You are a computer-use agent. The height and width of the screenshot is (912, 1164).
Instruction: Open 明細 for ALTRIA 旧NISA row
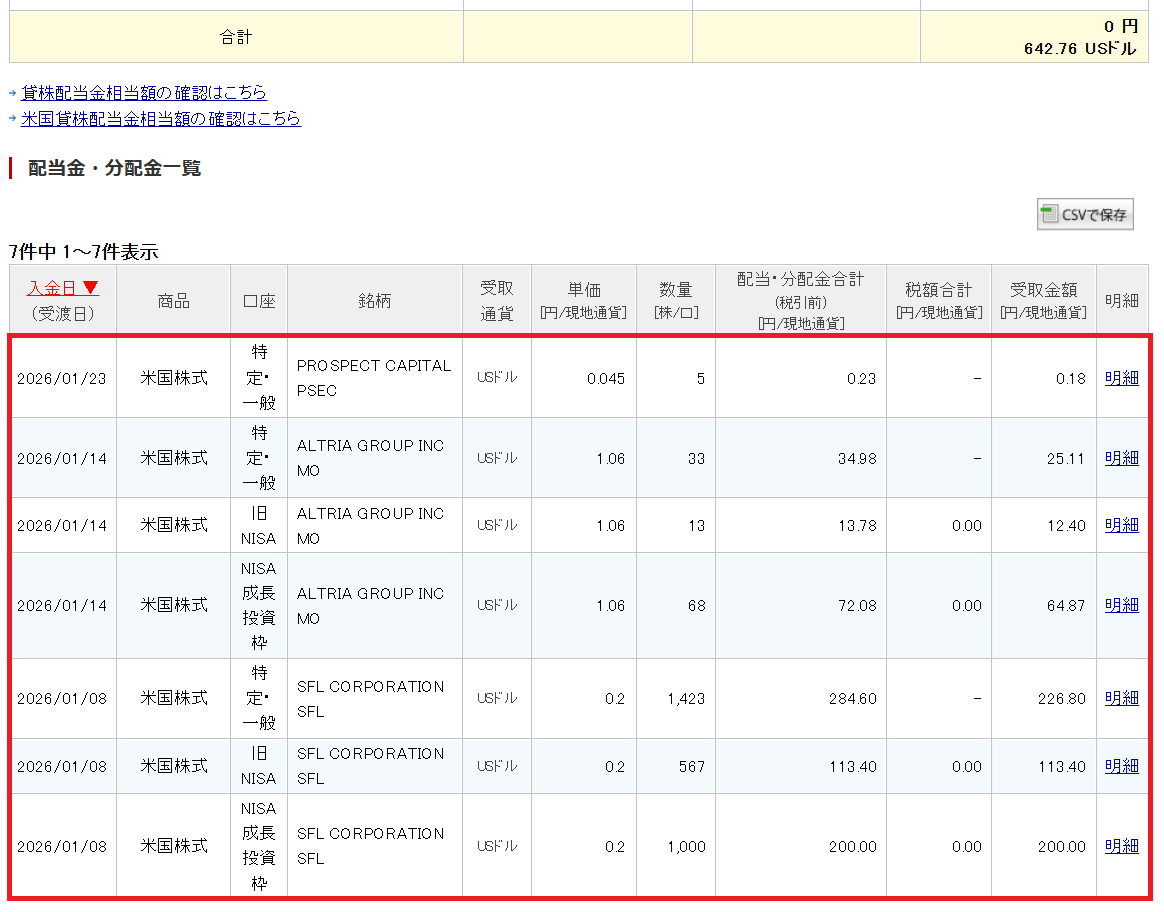[1121, 525]
